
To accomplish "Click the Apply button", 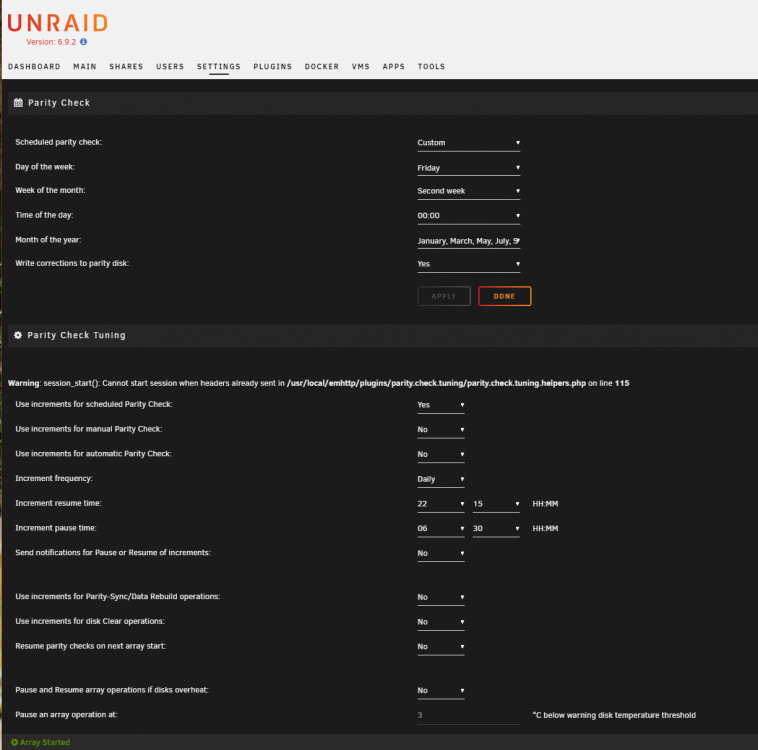I will click(444, 296).
